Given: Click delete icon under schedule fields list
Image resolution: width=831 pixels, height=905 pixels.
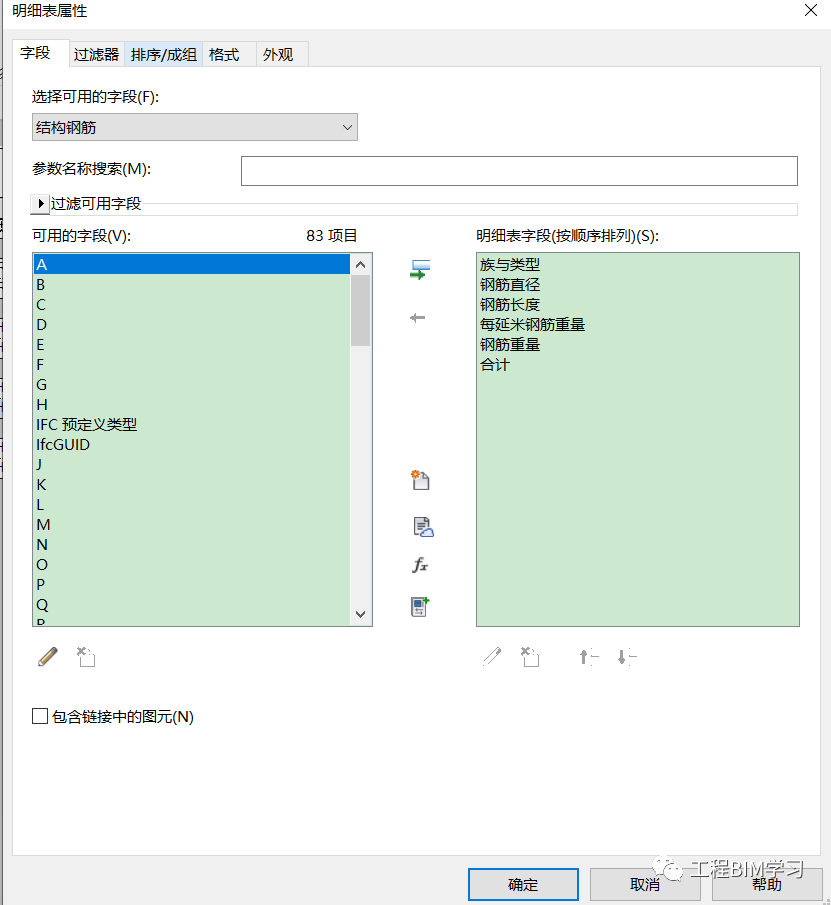Looking at the screenshot, I should pos(530,657).
